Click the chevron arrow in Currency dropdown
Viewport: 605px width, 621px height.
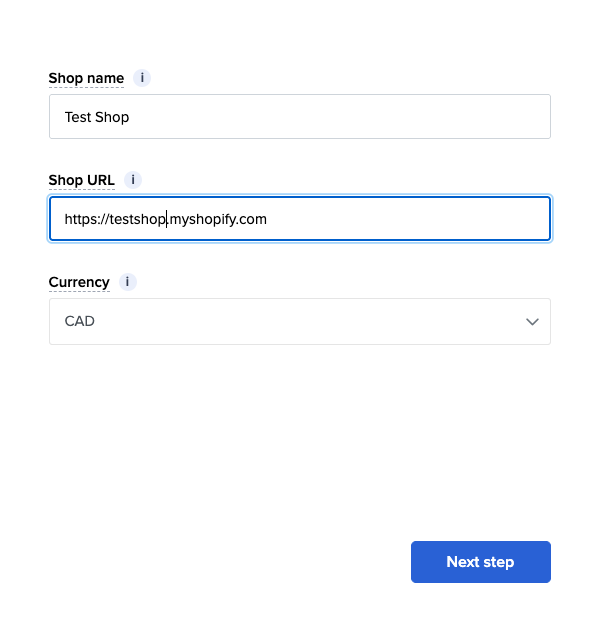tap(532, 322)
